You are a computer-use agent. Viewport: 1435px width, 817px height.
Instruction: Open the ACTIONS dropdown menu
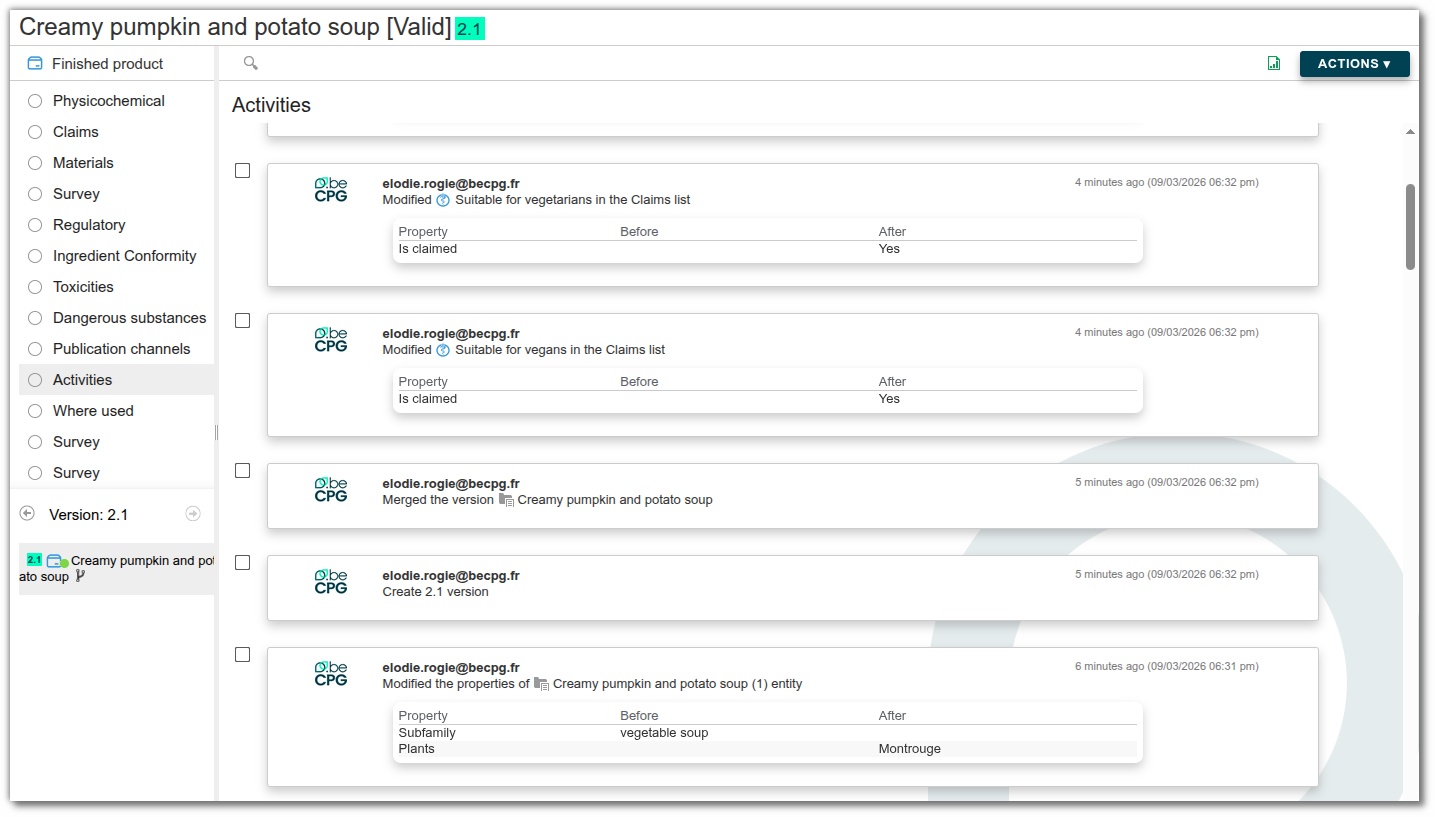(x=1354, y=64)
